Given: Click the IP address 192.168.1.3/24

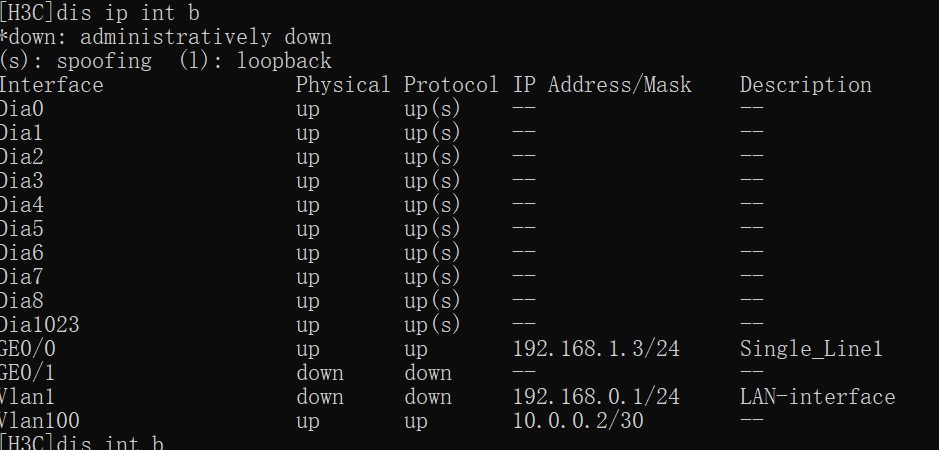Looking at the screenshot, I should 596,349.
